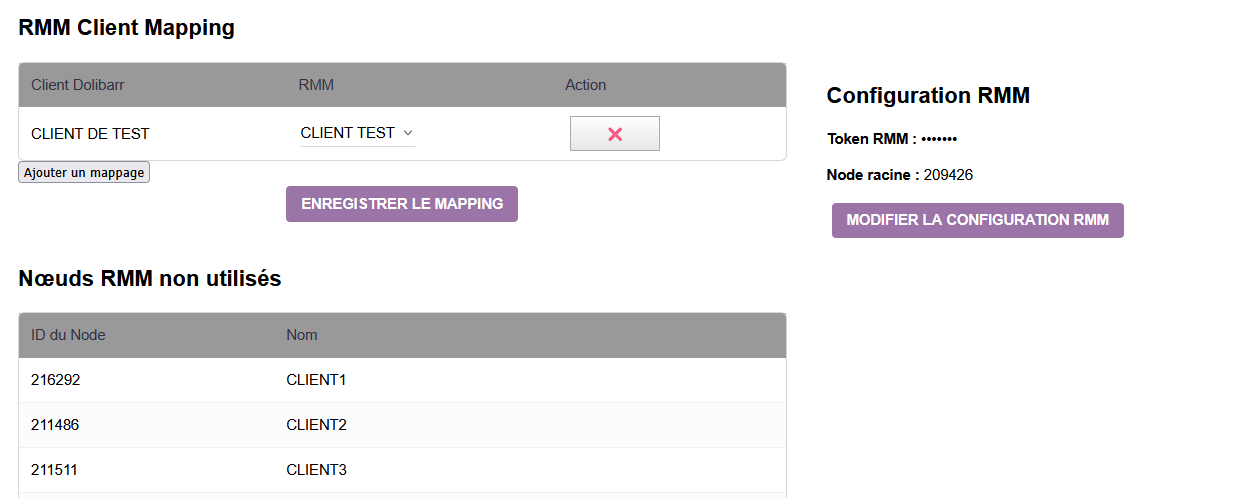Screen dimensions: 1251x498
Task: Click the Nœuds RMM non utilisés heading
Action: [x=150, y=279]
